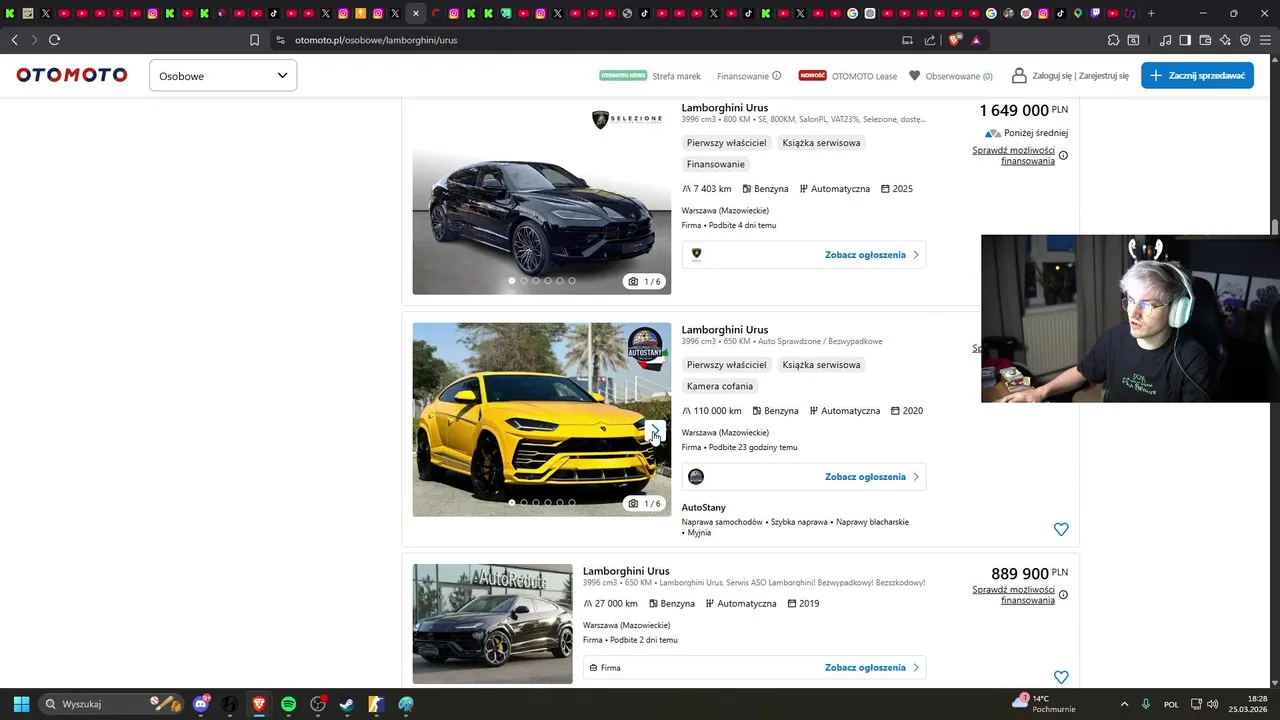Image resolution: width=1280 pixels, height=720 pixels.
Task: Open OBS Studio from taskbar
Action: point(318,704)
